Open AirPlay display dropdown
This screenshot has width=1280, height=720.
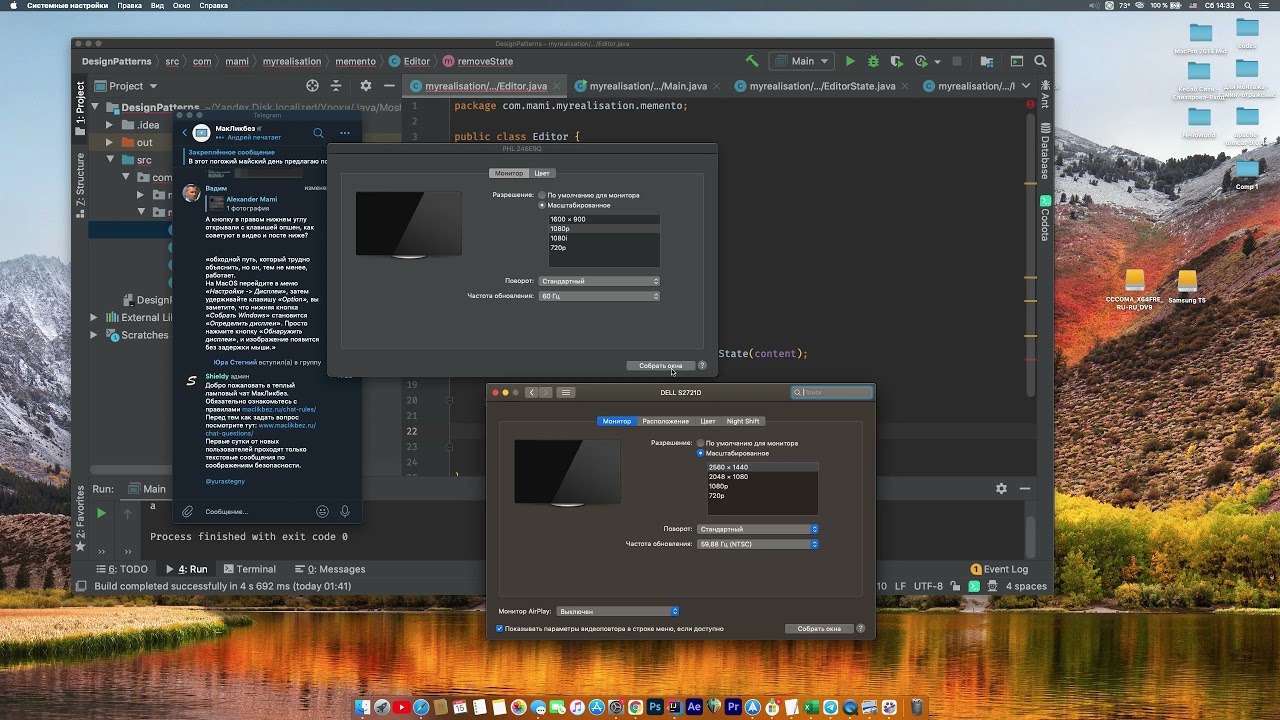(x=617, y=611)
